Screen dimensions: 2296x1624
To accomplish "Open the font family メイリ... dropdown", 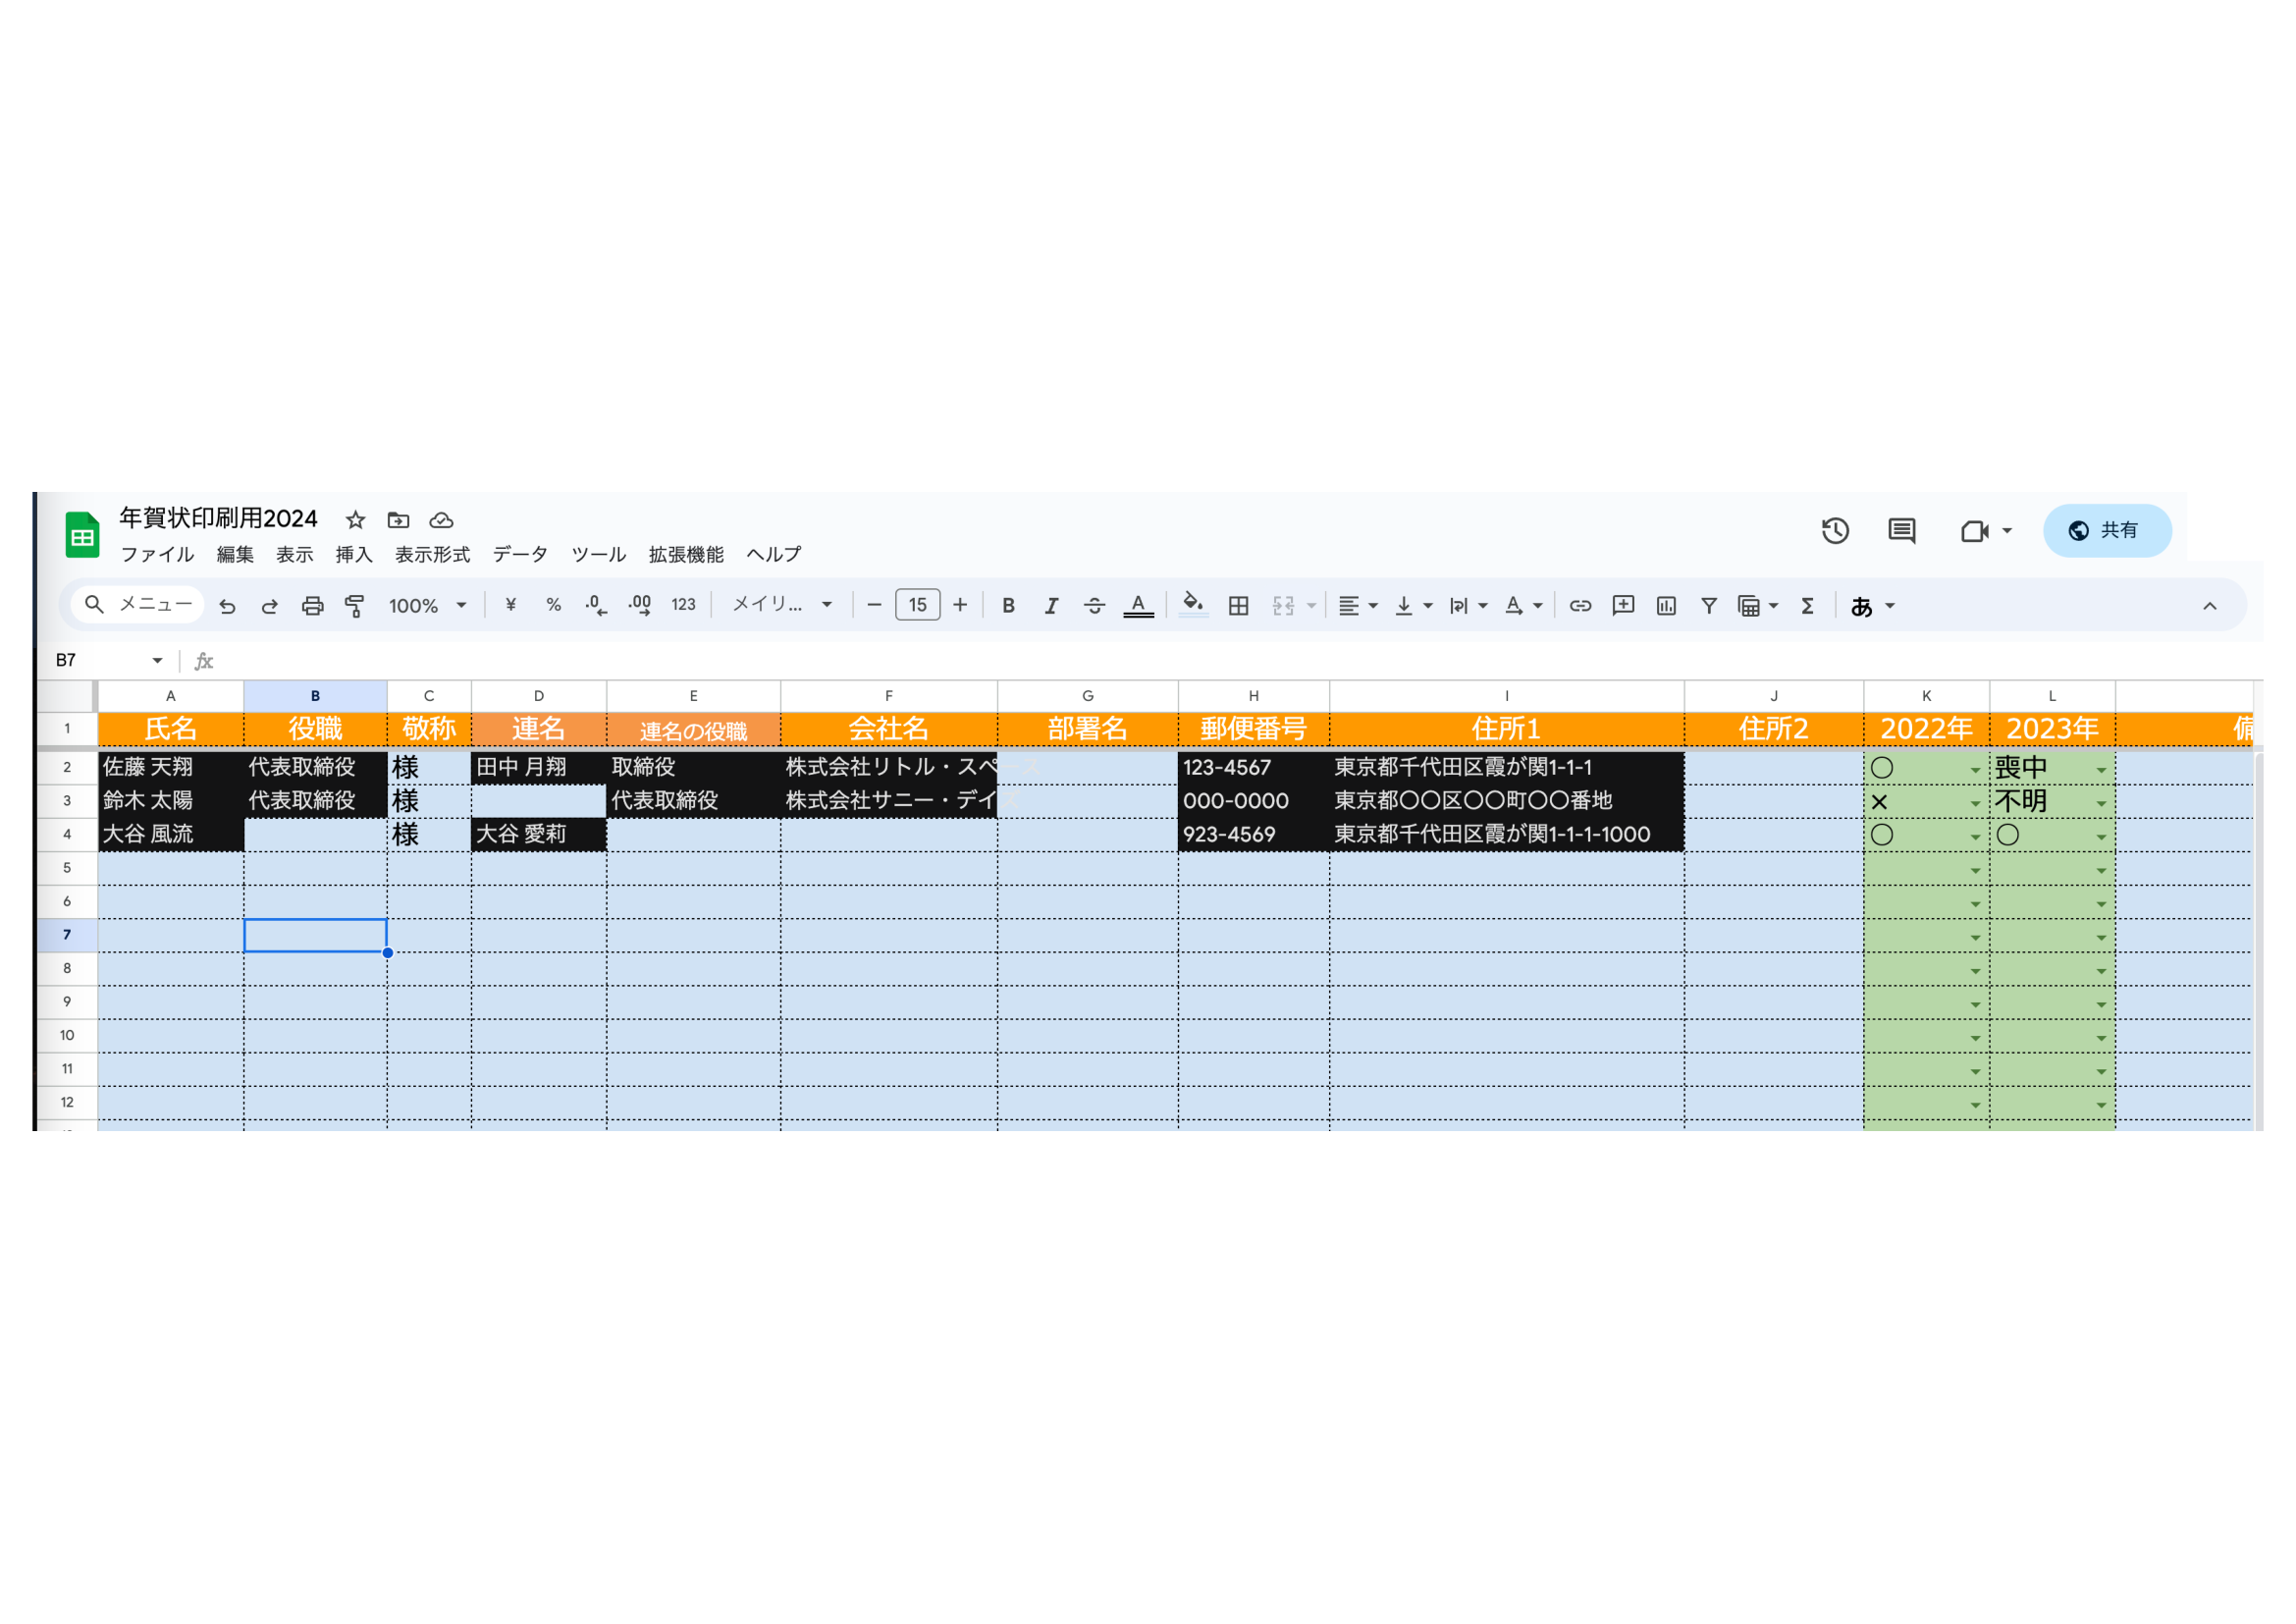I will point(782,605).
